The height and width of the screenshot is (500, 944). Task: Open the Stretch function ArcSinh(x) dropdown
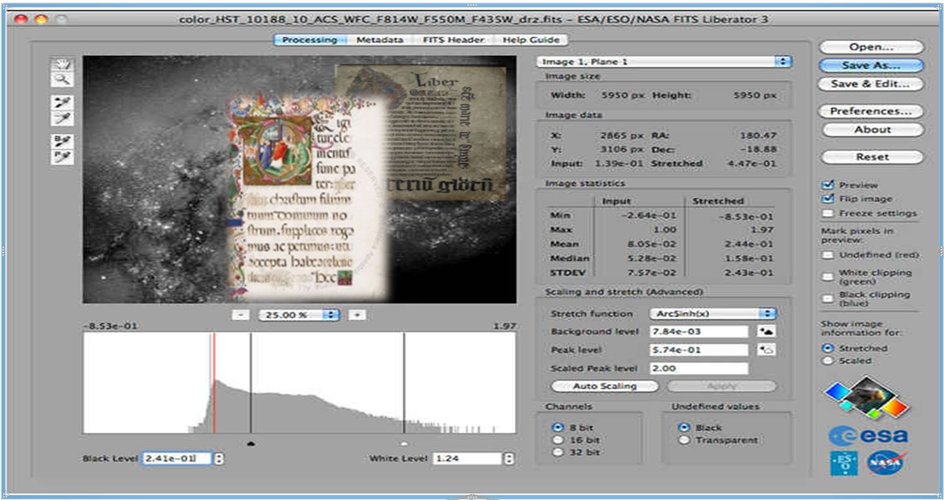tap(713, 313)
